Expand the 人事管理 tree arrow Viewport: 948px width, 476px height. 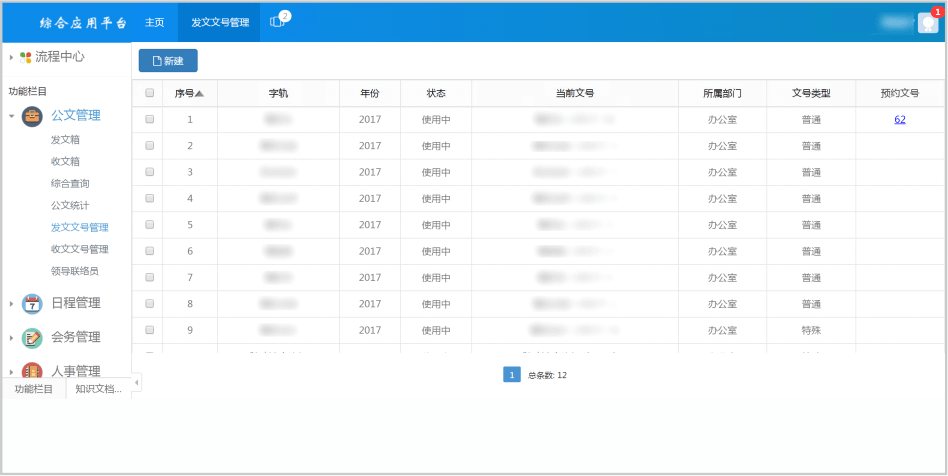point(11,371)
